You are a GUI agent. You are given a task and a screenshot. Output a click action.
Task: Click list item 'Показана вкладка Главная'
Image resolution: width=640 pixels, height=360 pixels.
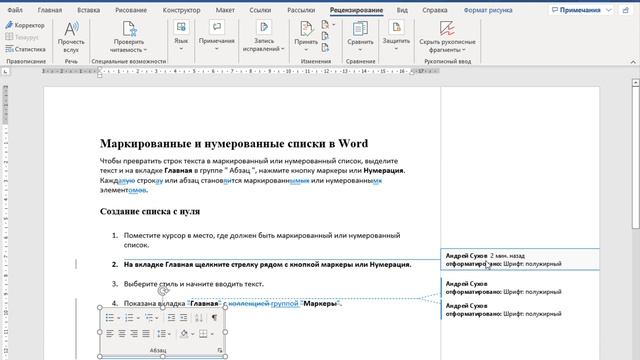(233, 304)
